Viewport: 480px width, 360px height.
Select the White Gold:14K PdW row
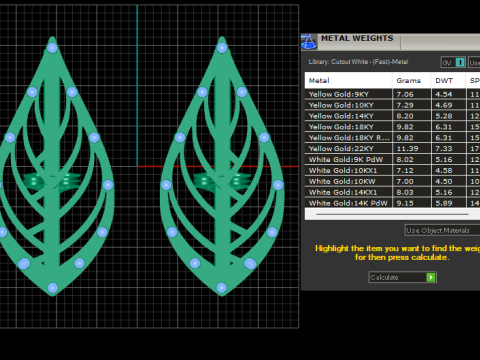click(x=392, y=203)
